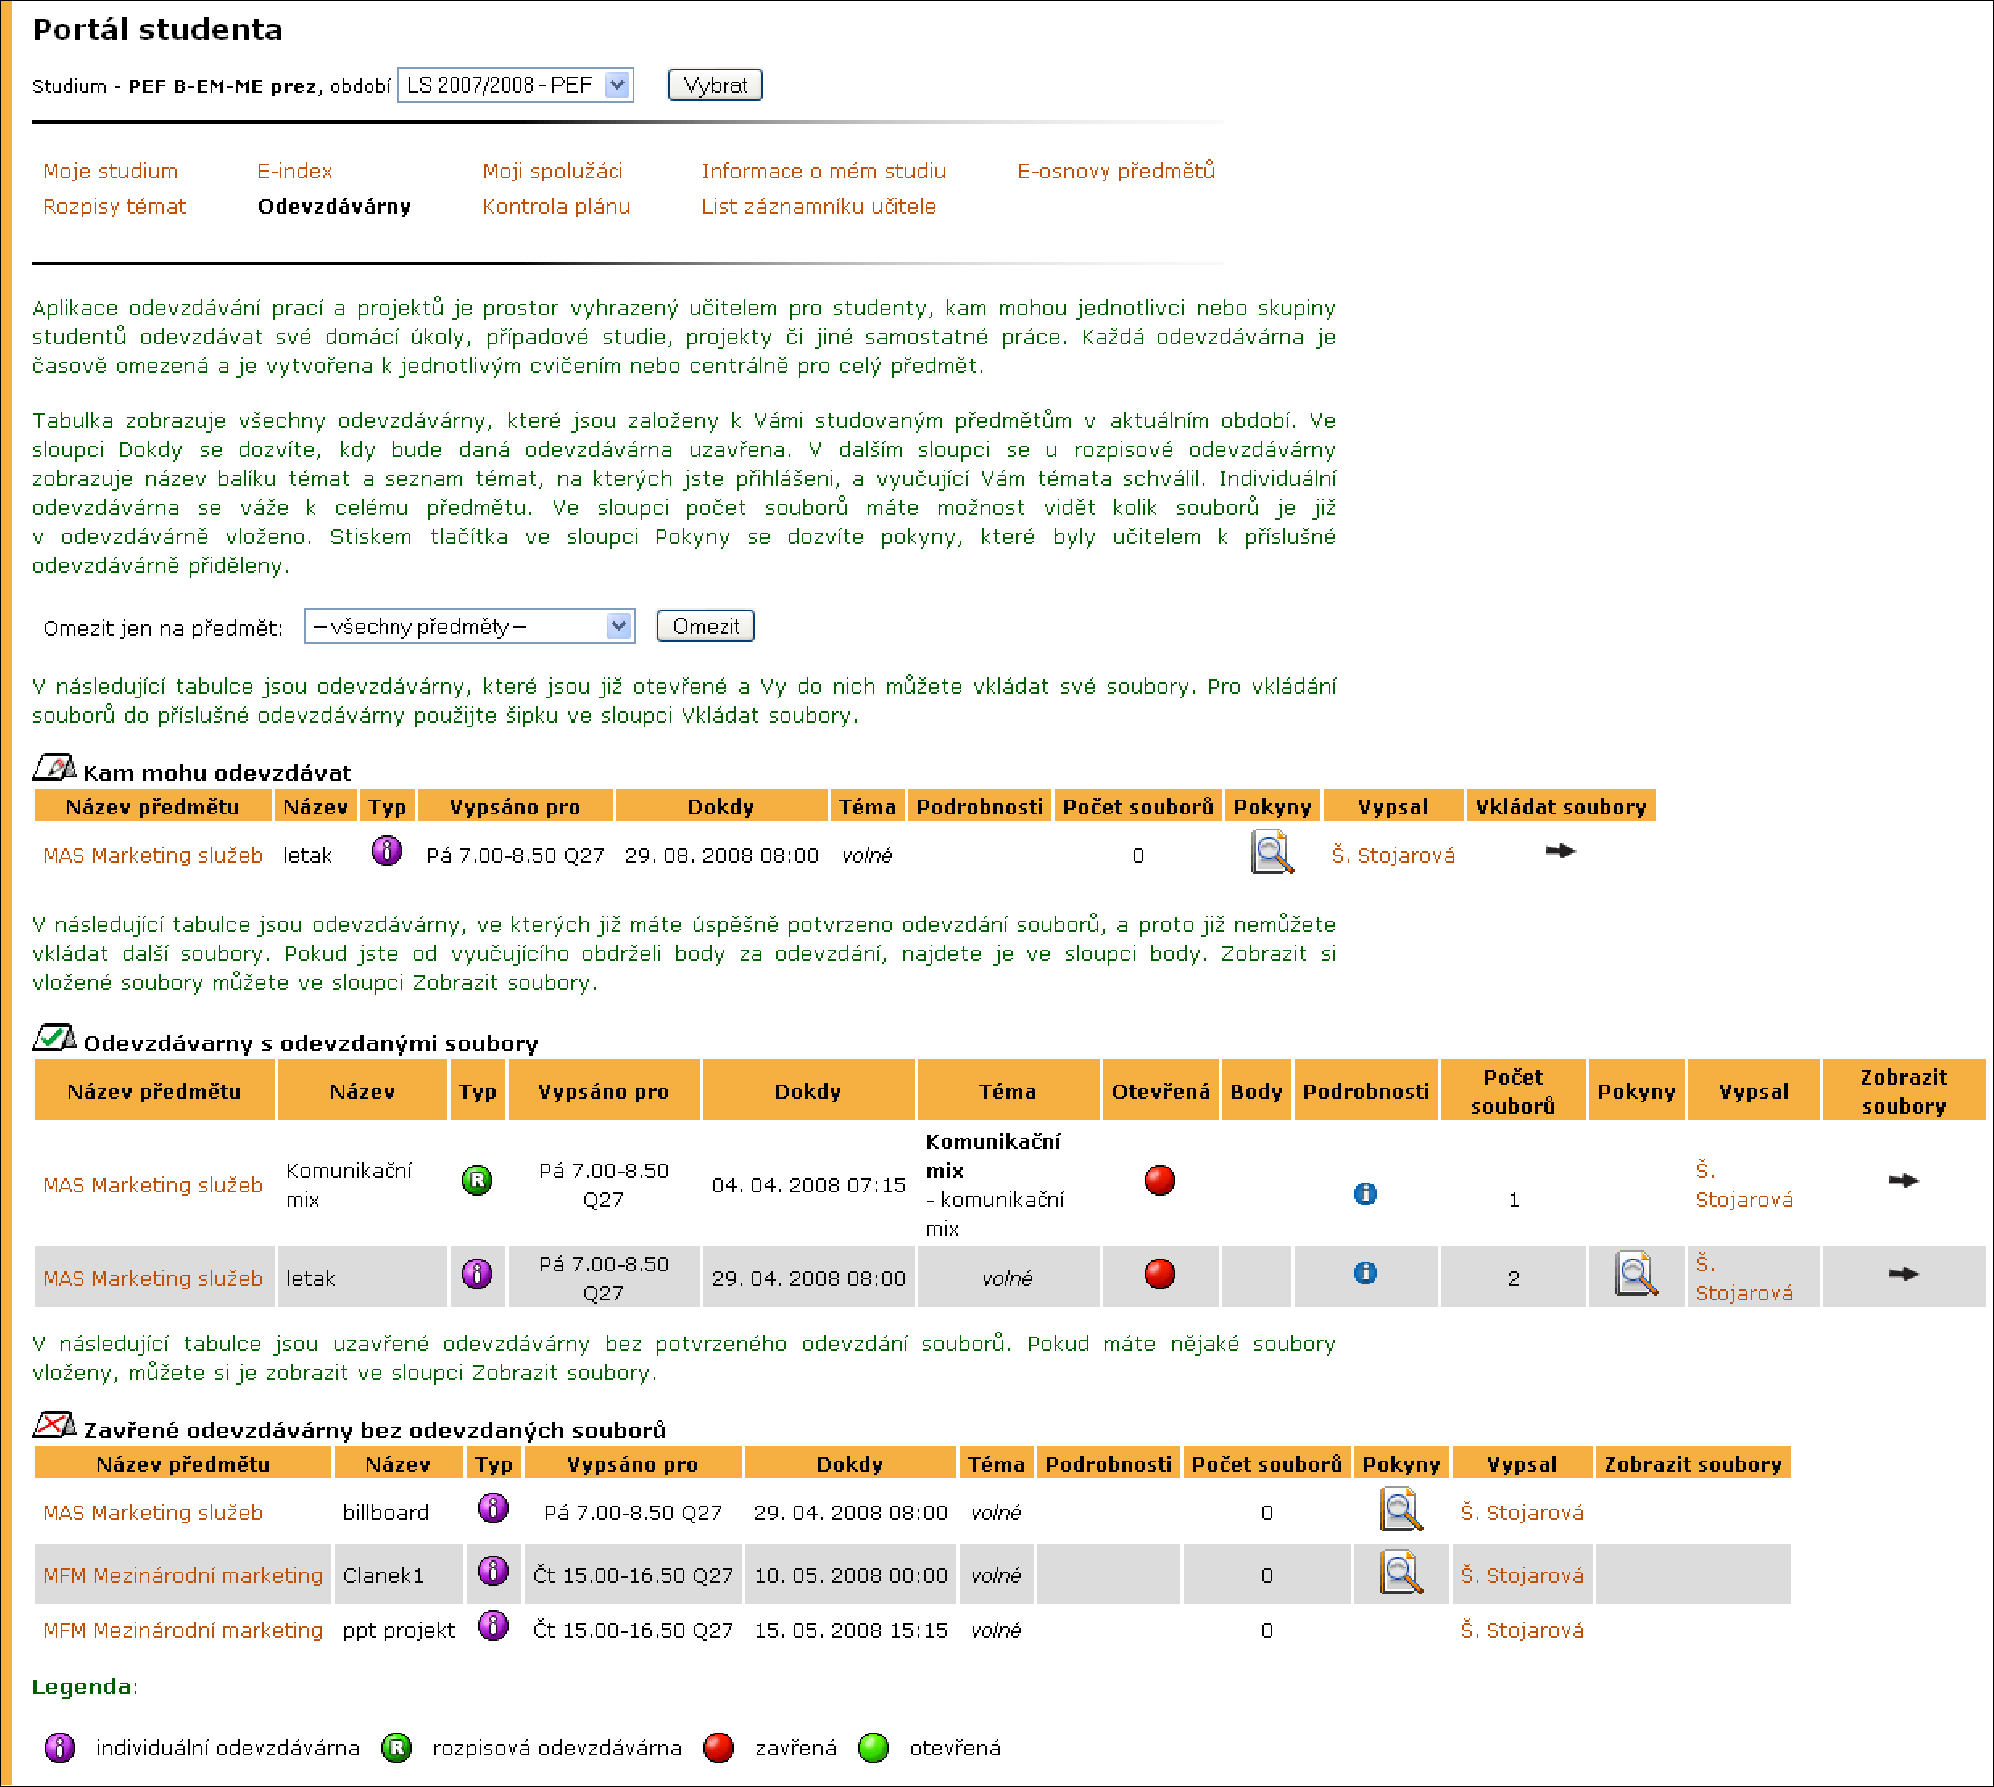The width and height of the screenshot is (1994, 1787).
Task: Open Informace o mém studiu
Action: pyautogui.click(x=824, y=171)
